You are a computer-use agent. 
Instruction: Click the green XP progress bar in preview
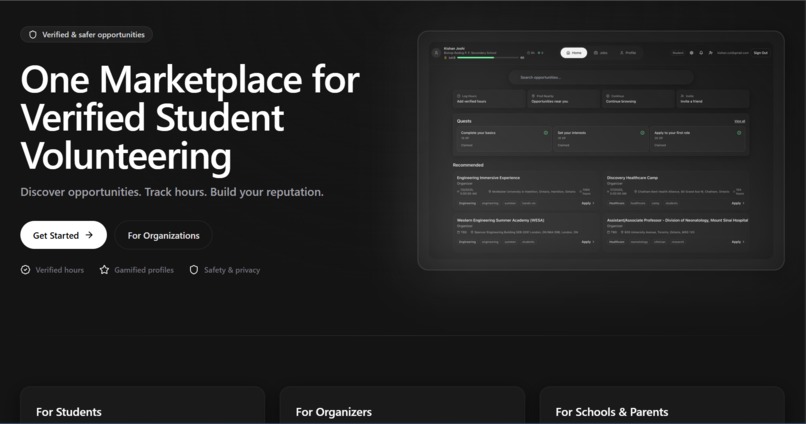[475, 58]
